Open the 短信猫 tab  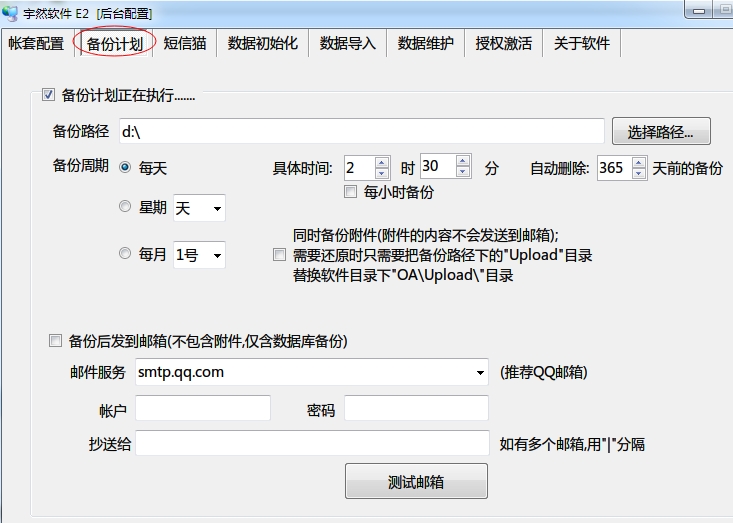tap(185, 43)
